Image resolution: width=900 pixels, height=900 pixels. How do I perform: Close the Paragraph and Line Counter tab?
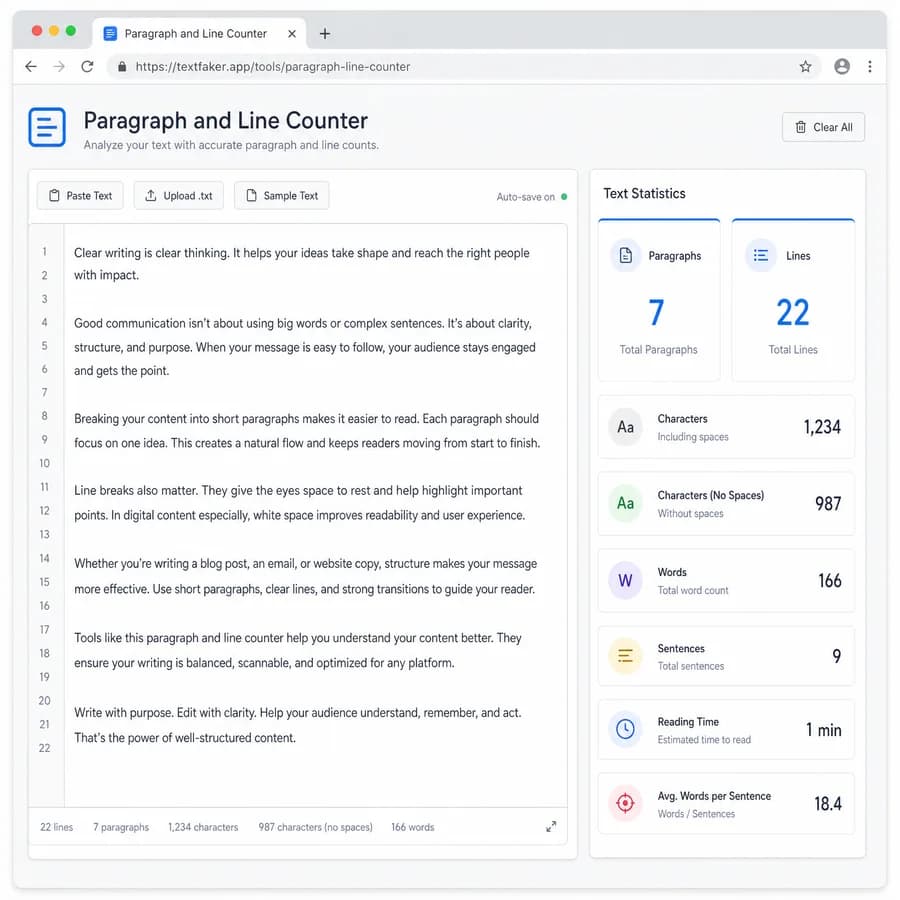(292, 34)
